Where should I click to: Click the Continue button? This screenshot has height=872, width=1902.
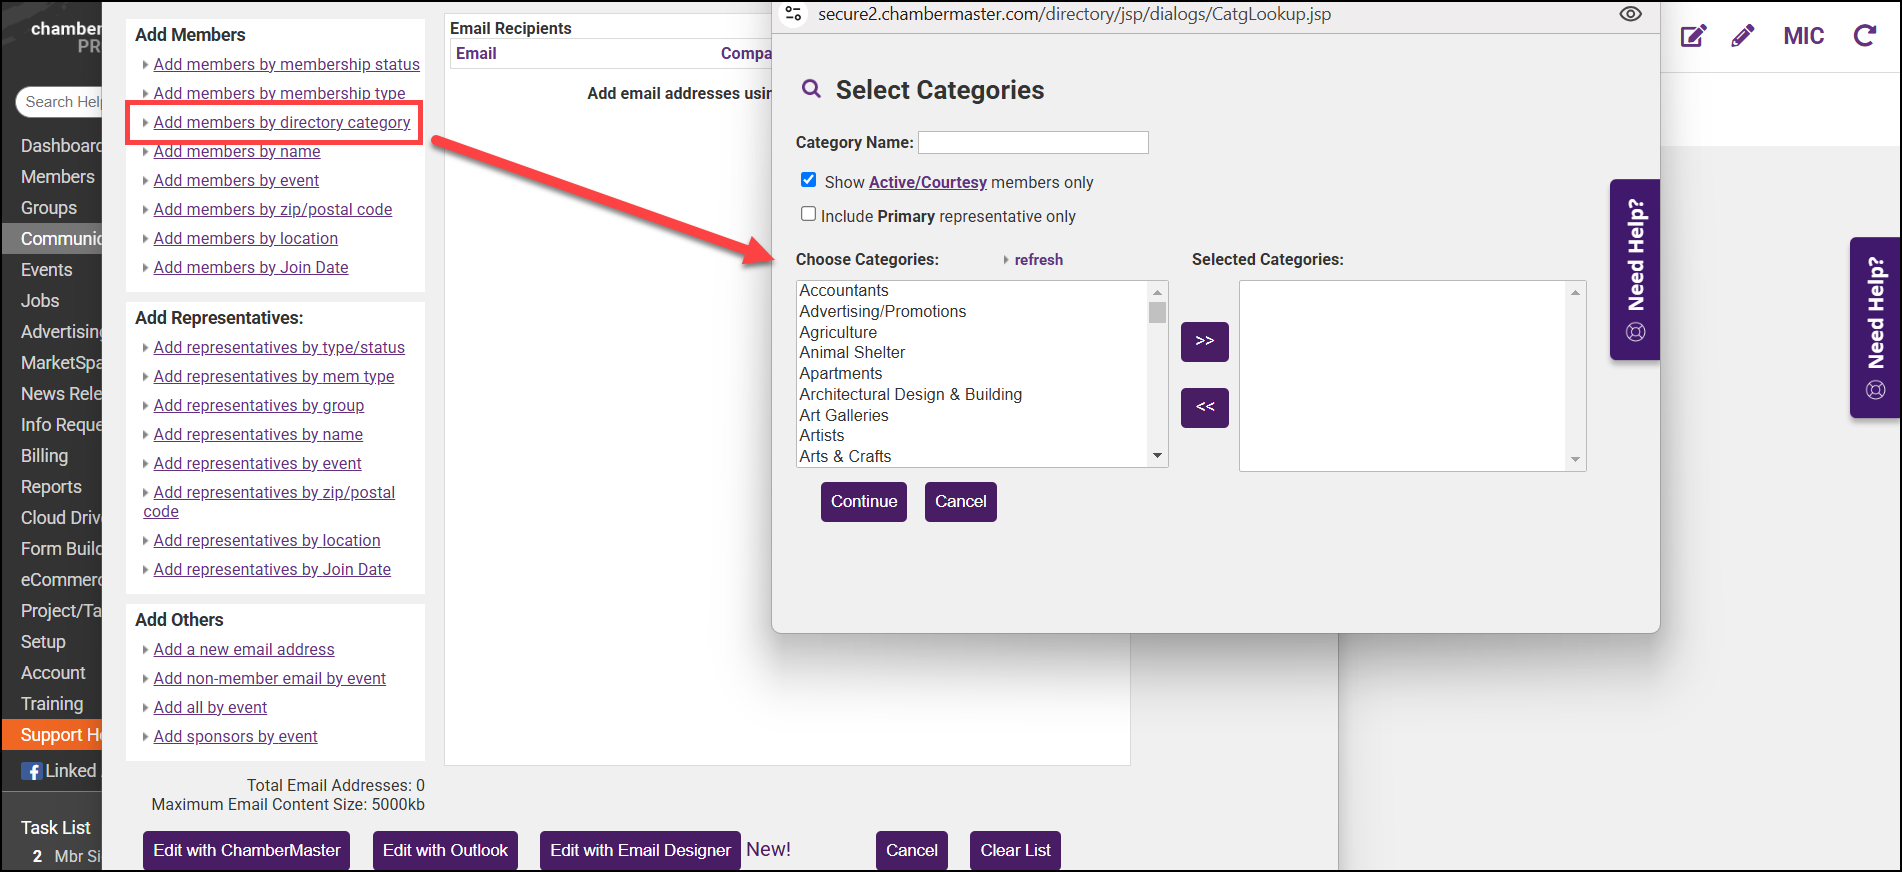[863, 502]
